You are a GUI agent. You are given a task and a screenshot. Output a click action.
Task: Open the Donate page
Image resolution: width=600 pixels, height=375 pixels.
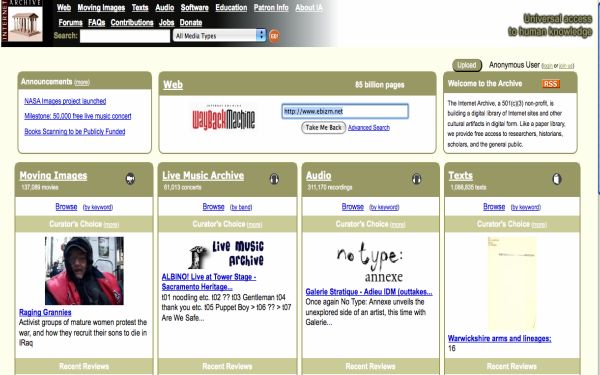coord(191,23)
